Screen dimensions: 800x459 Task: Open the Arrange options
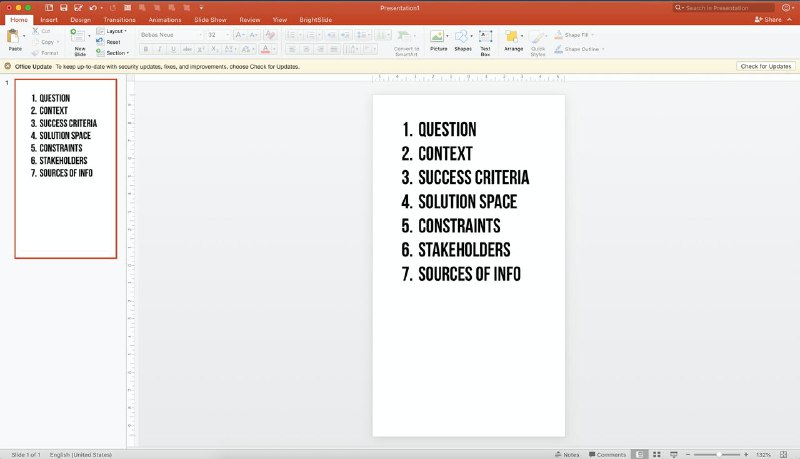513,41
